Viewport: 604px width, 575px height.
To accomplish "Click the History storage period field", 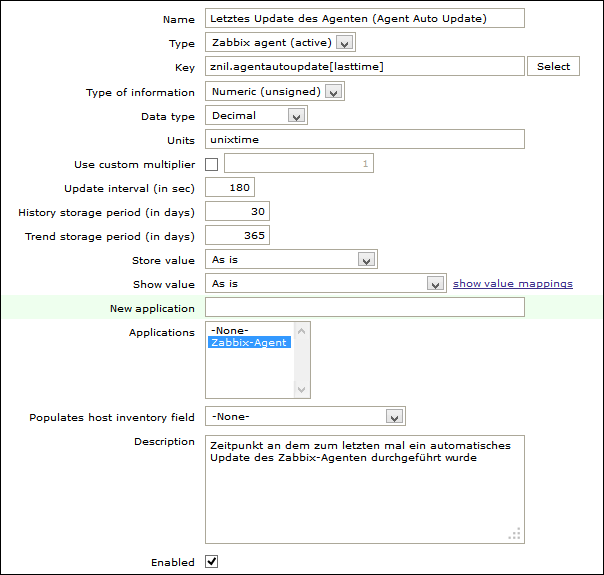I will pos(237,212).
